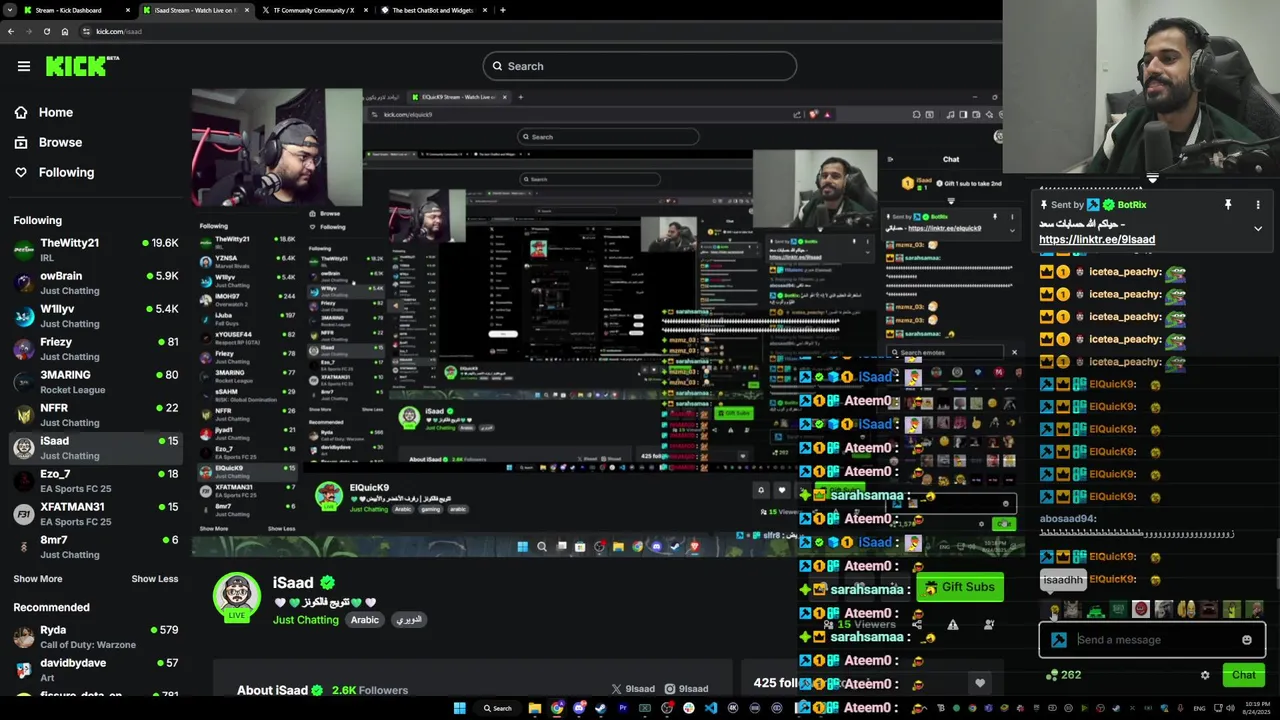Click the heart icon beside the followers count
1280x720 pixels.
980,683
